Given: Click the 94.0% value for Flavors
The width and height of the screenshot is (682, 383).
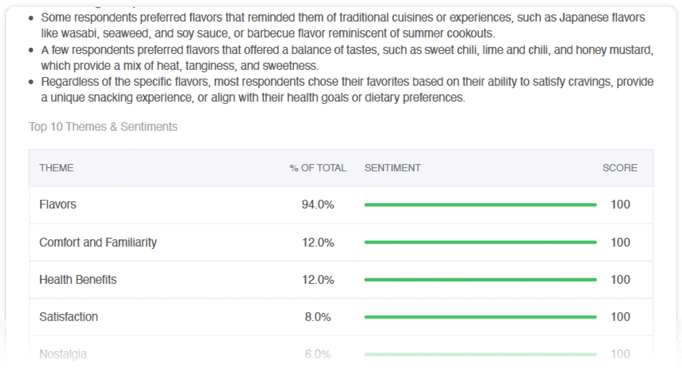Looking at the screenshot, I should (x=318, y=205).
